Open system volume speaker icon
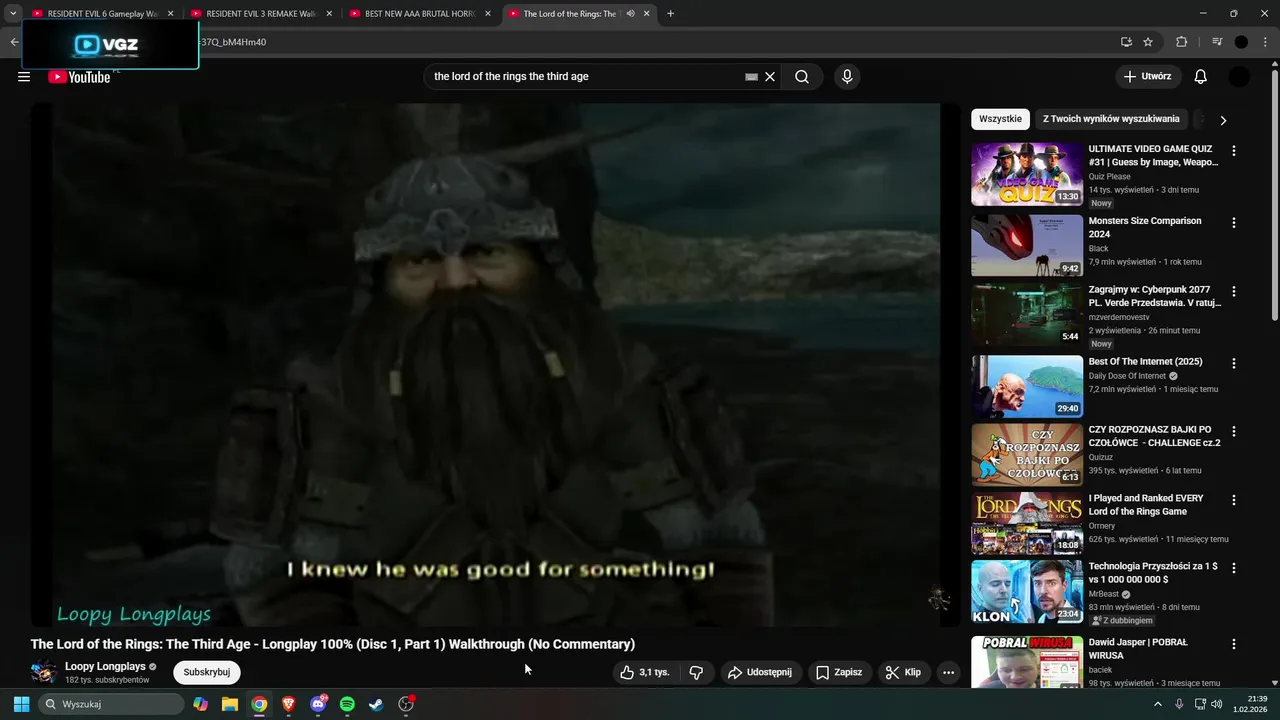 (1217, 704)
